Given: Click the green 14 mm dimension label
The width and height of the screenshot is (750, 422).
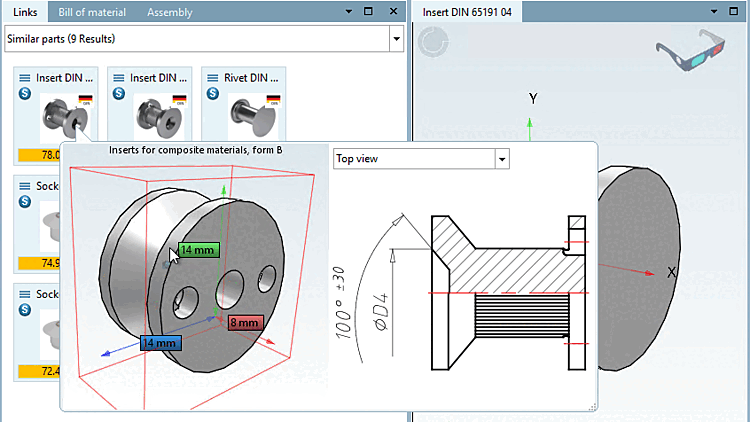Looking at the screenshot, I should [197, 250].
